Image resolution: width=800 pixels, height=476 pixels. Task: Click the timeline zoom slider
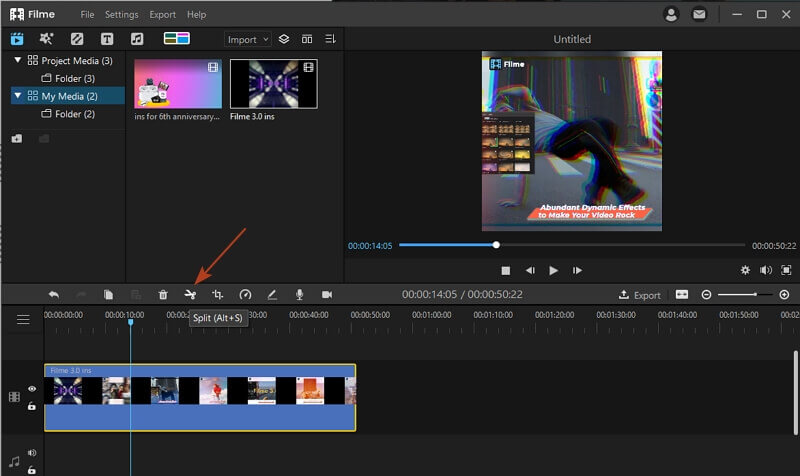click(x=745, y=294)
